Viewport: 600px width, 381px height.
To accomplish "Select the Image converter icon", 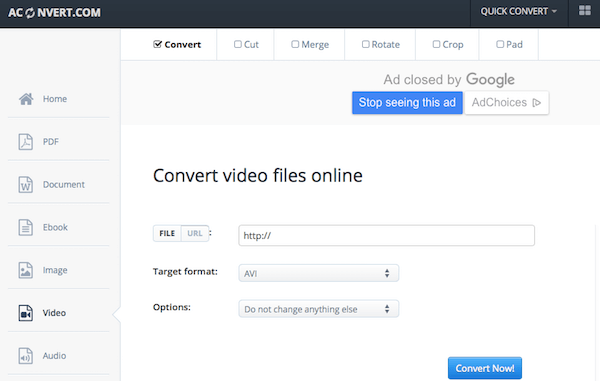I will (x=26, y=270).
